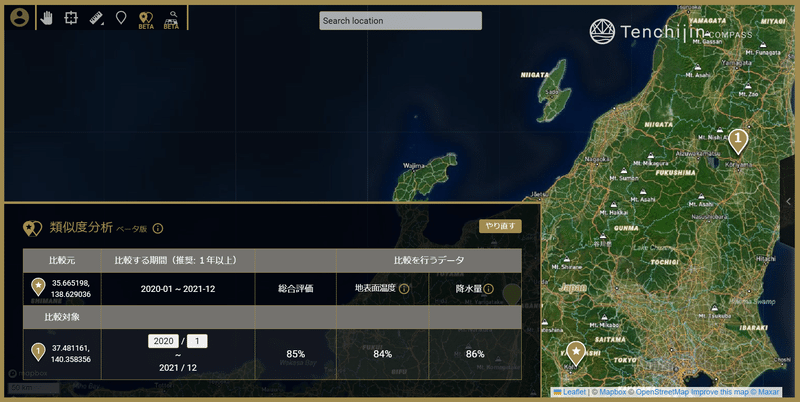Click the やり直す redo button
This screenshot has width=800, height=402.
tap(500, 226)
